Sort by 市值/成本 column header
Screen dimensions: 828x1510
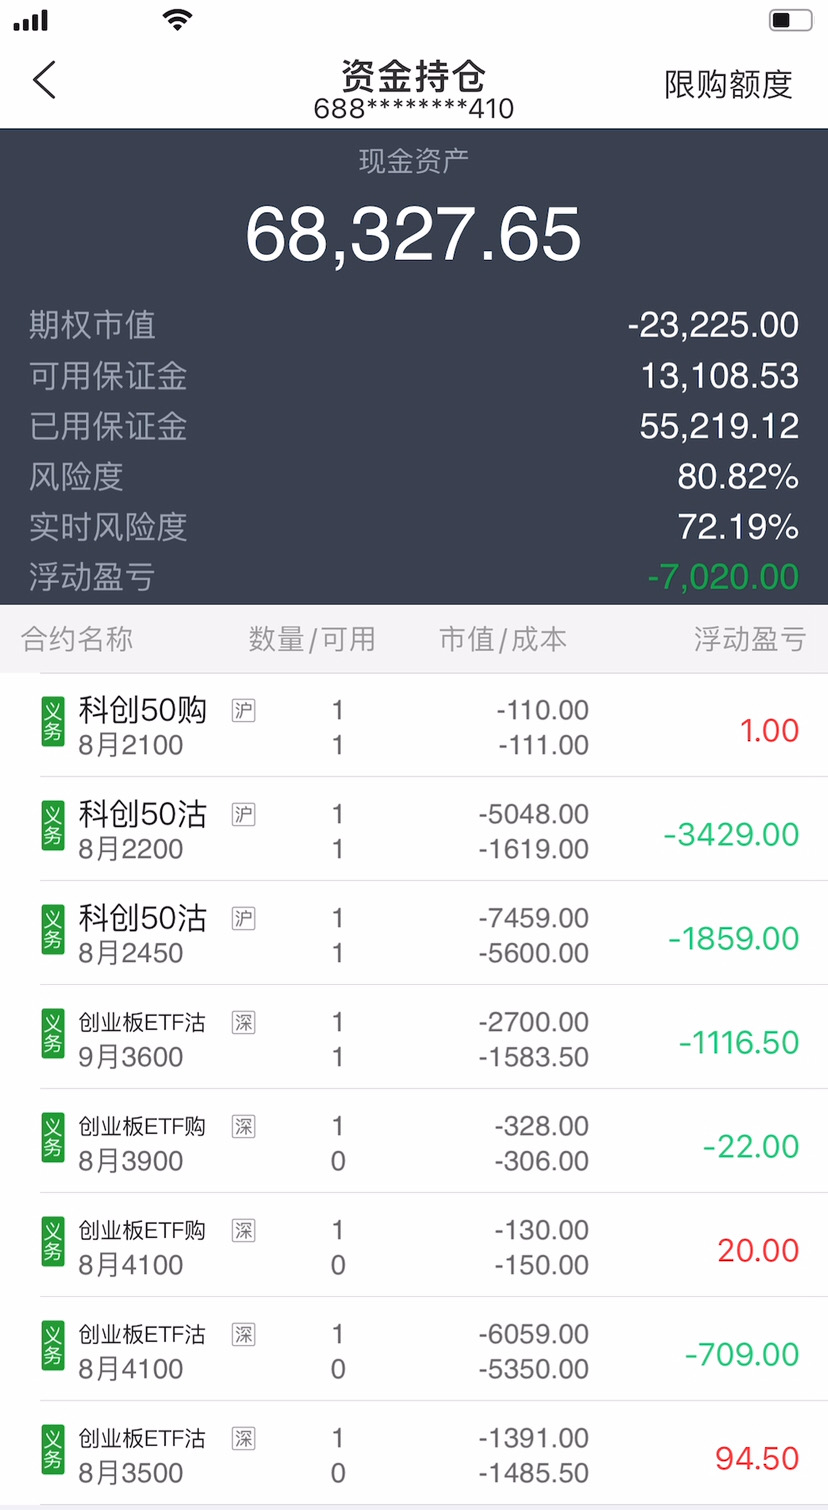(503, 639)
